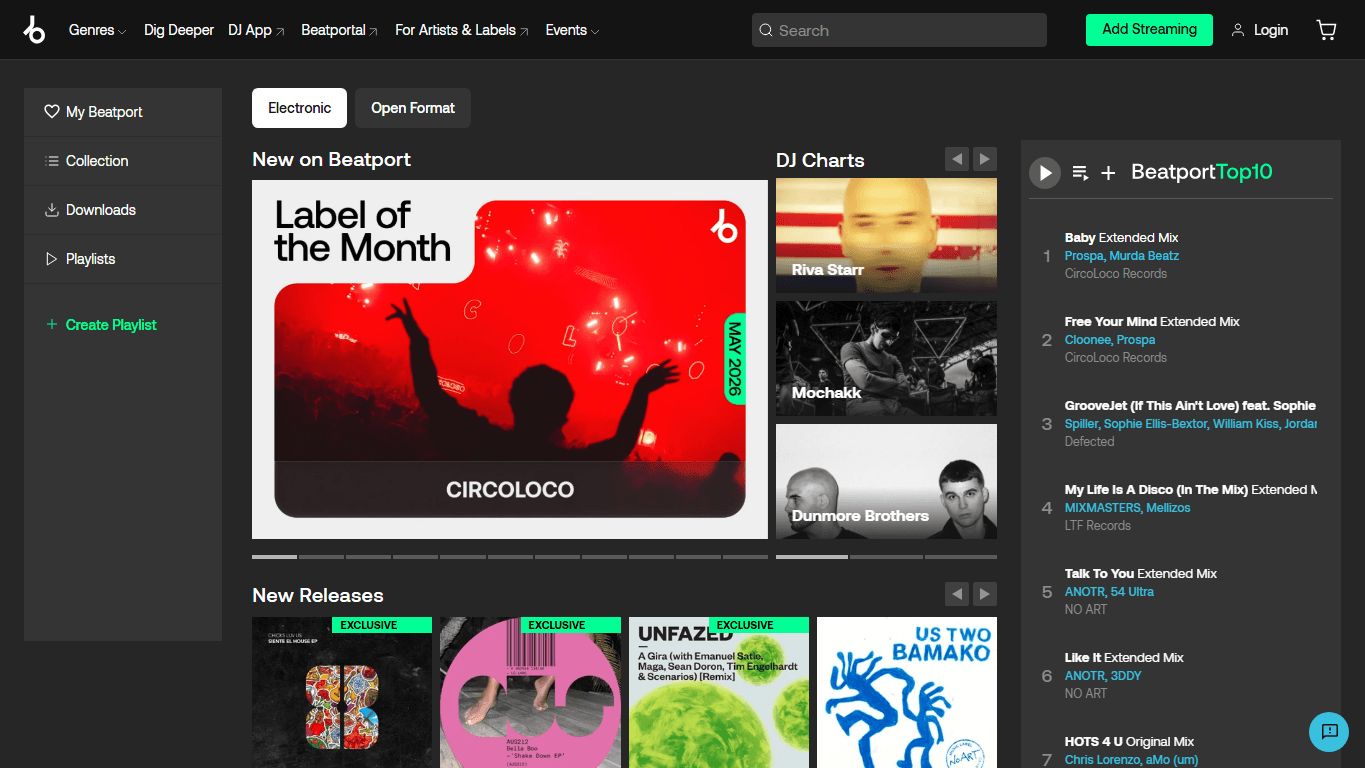Go to next New Releases page
This screenshot has width=1365, height=768.
coord(985,594)
